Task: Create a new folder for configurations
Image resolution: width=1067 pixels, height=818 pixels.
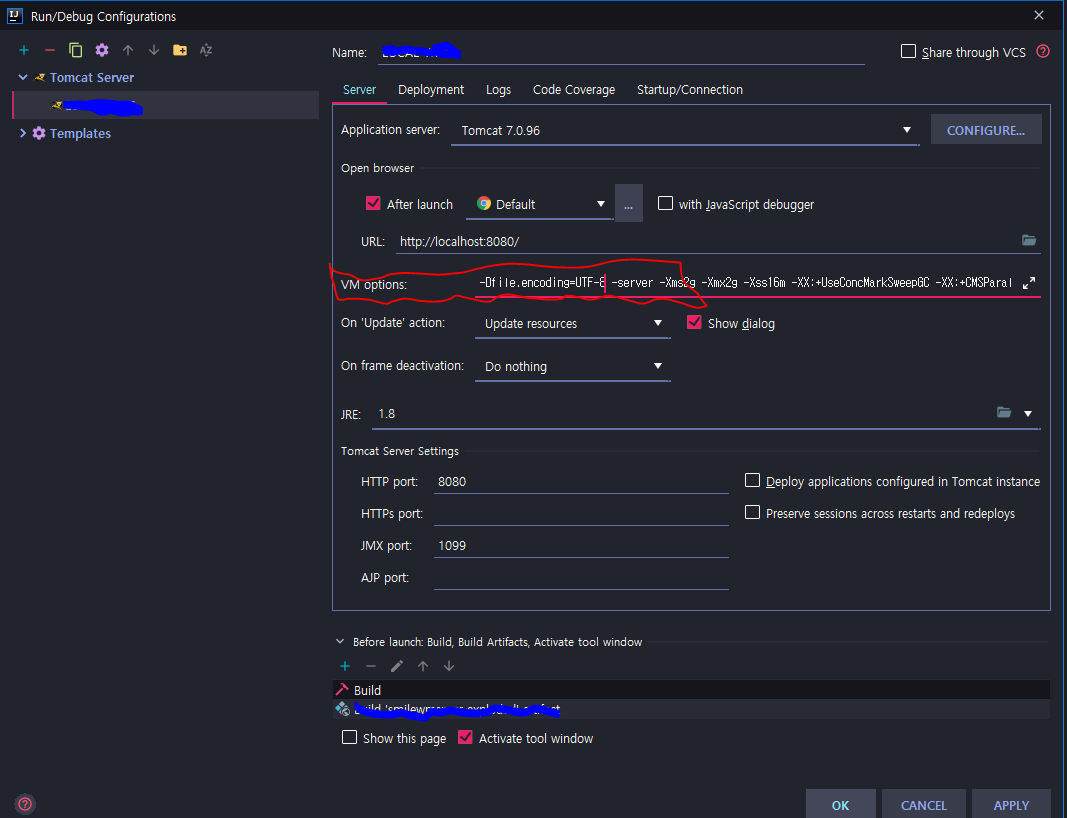Action: point(180,50)
